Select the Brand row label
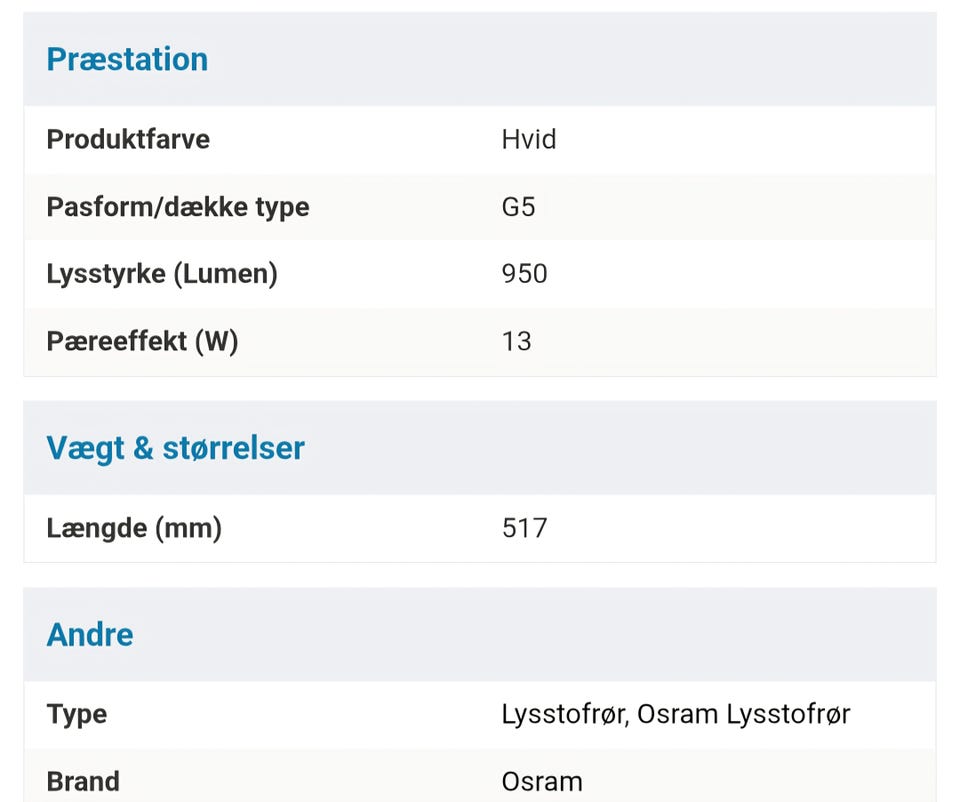The width and height of the screenshot is (960, 802). 83,781
